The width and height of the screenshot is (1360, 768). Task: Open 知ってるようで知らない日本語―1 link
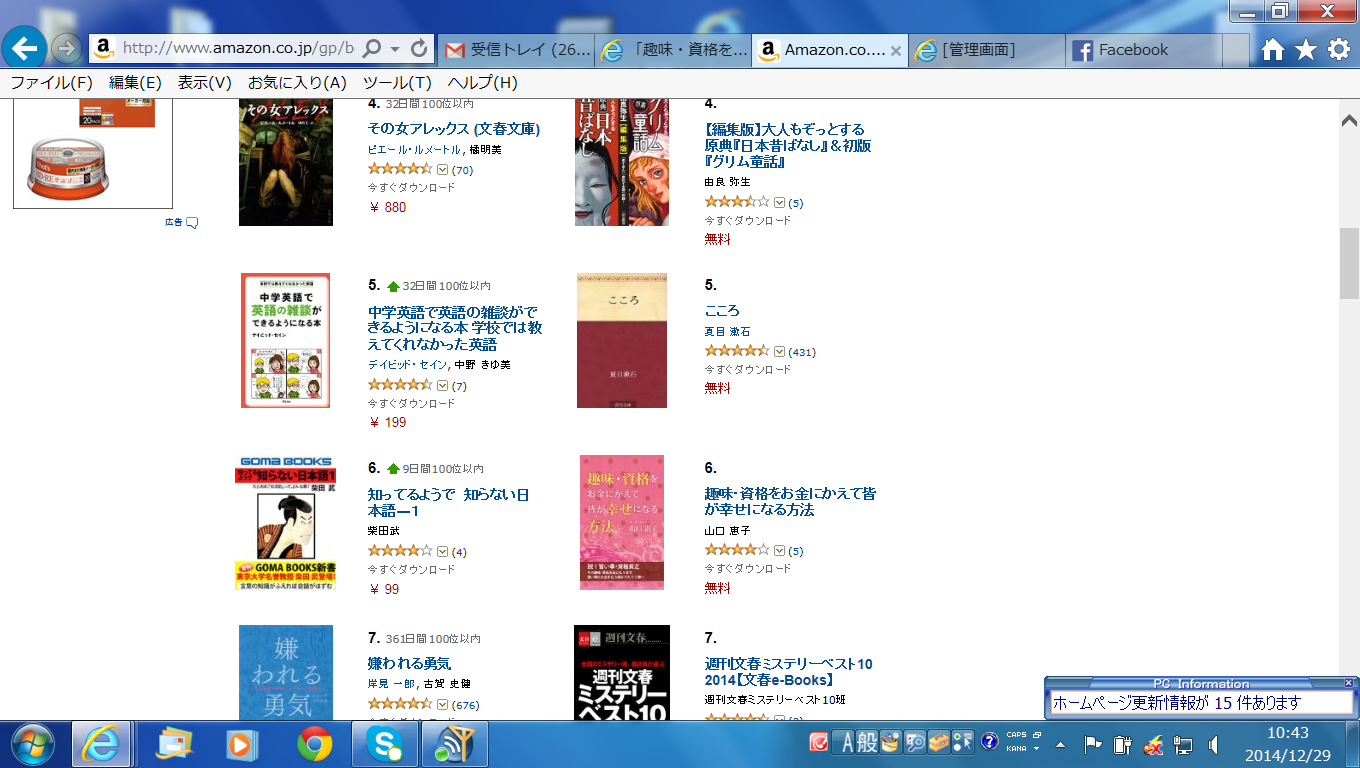449,502
